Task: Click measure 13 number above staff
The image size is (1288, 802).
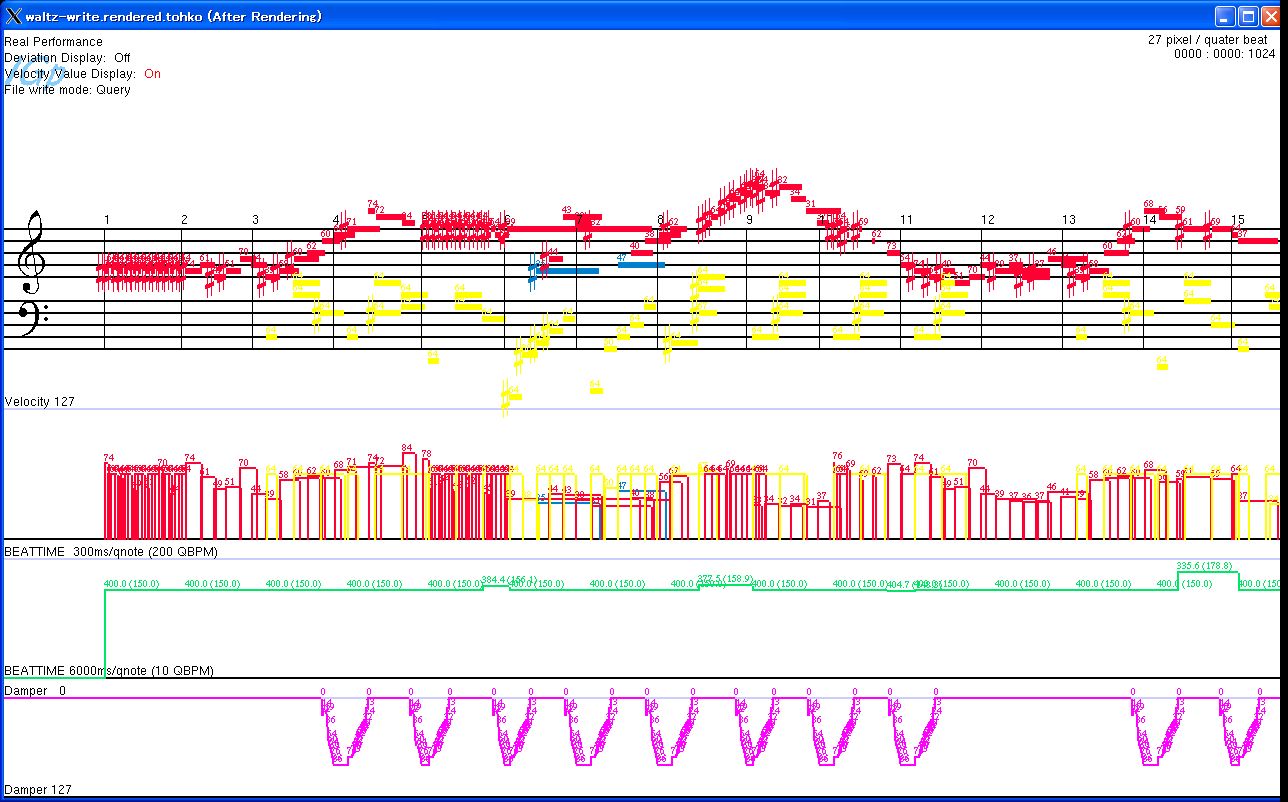Action: (1068, 220)
